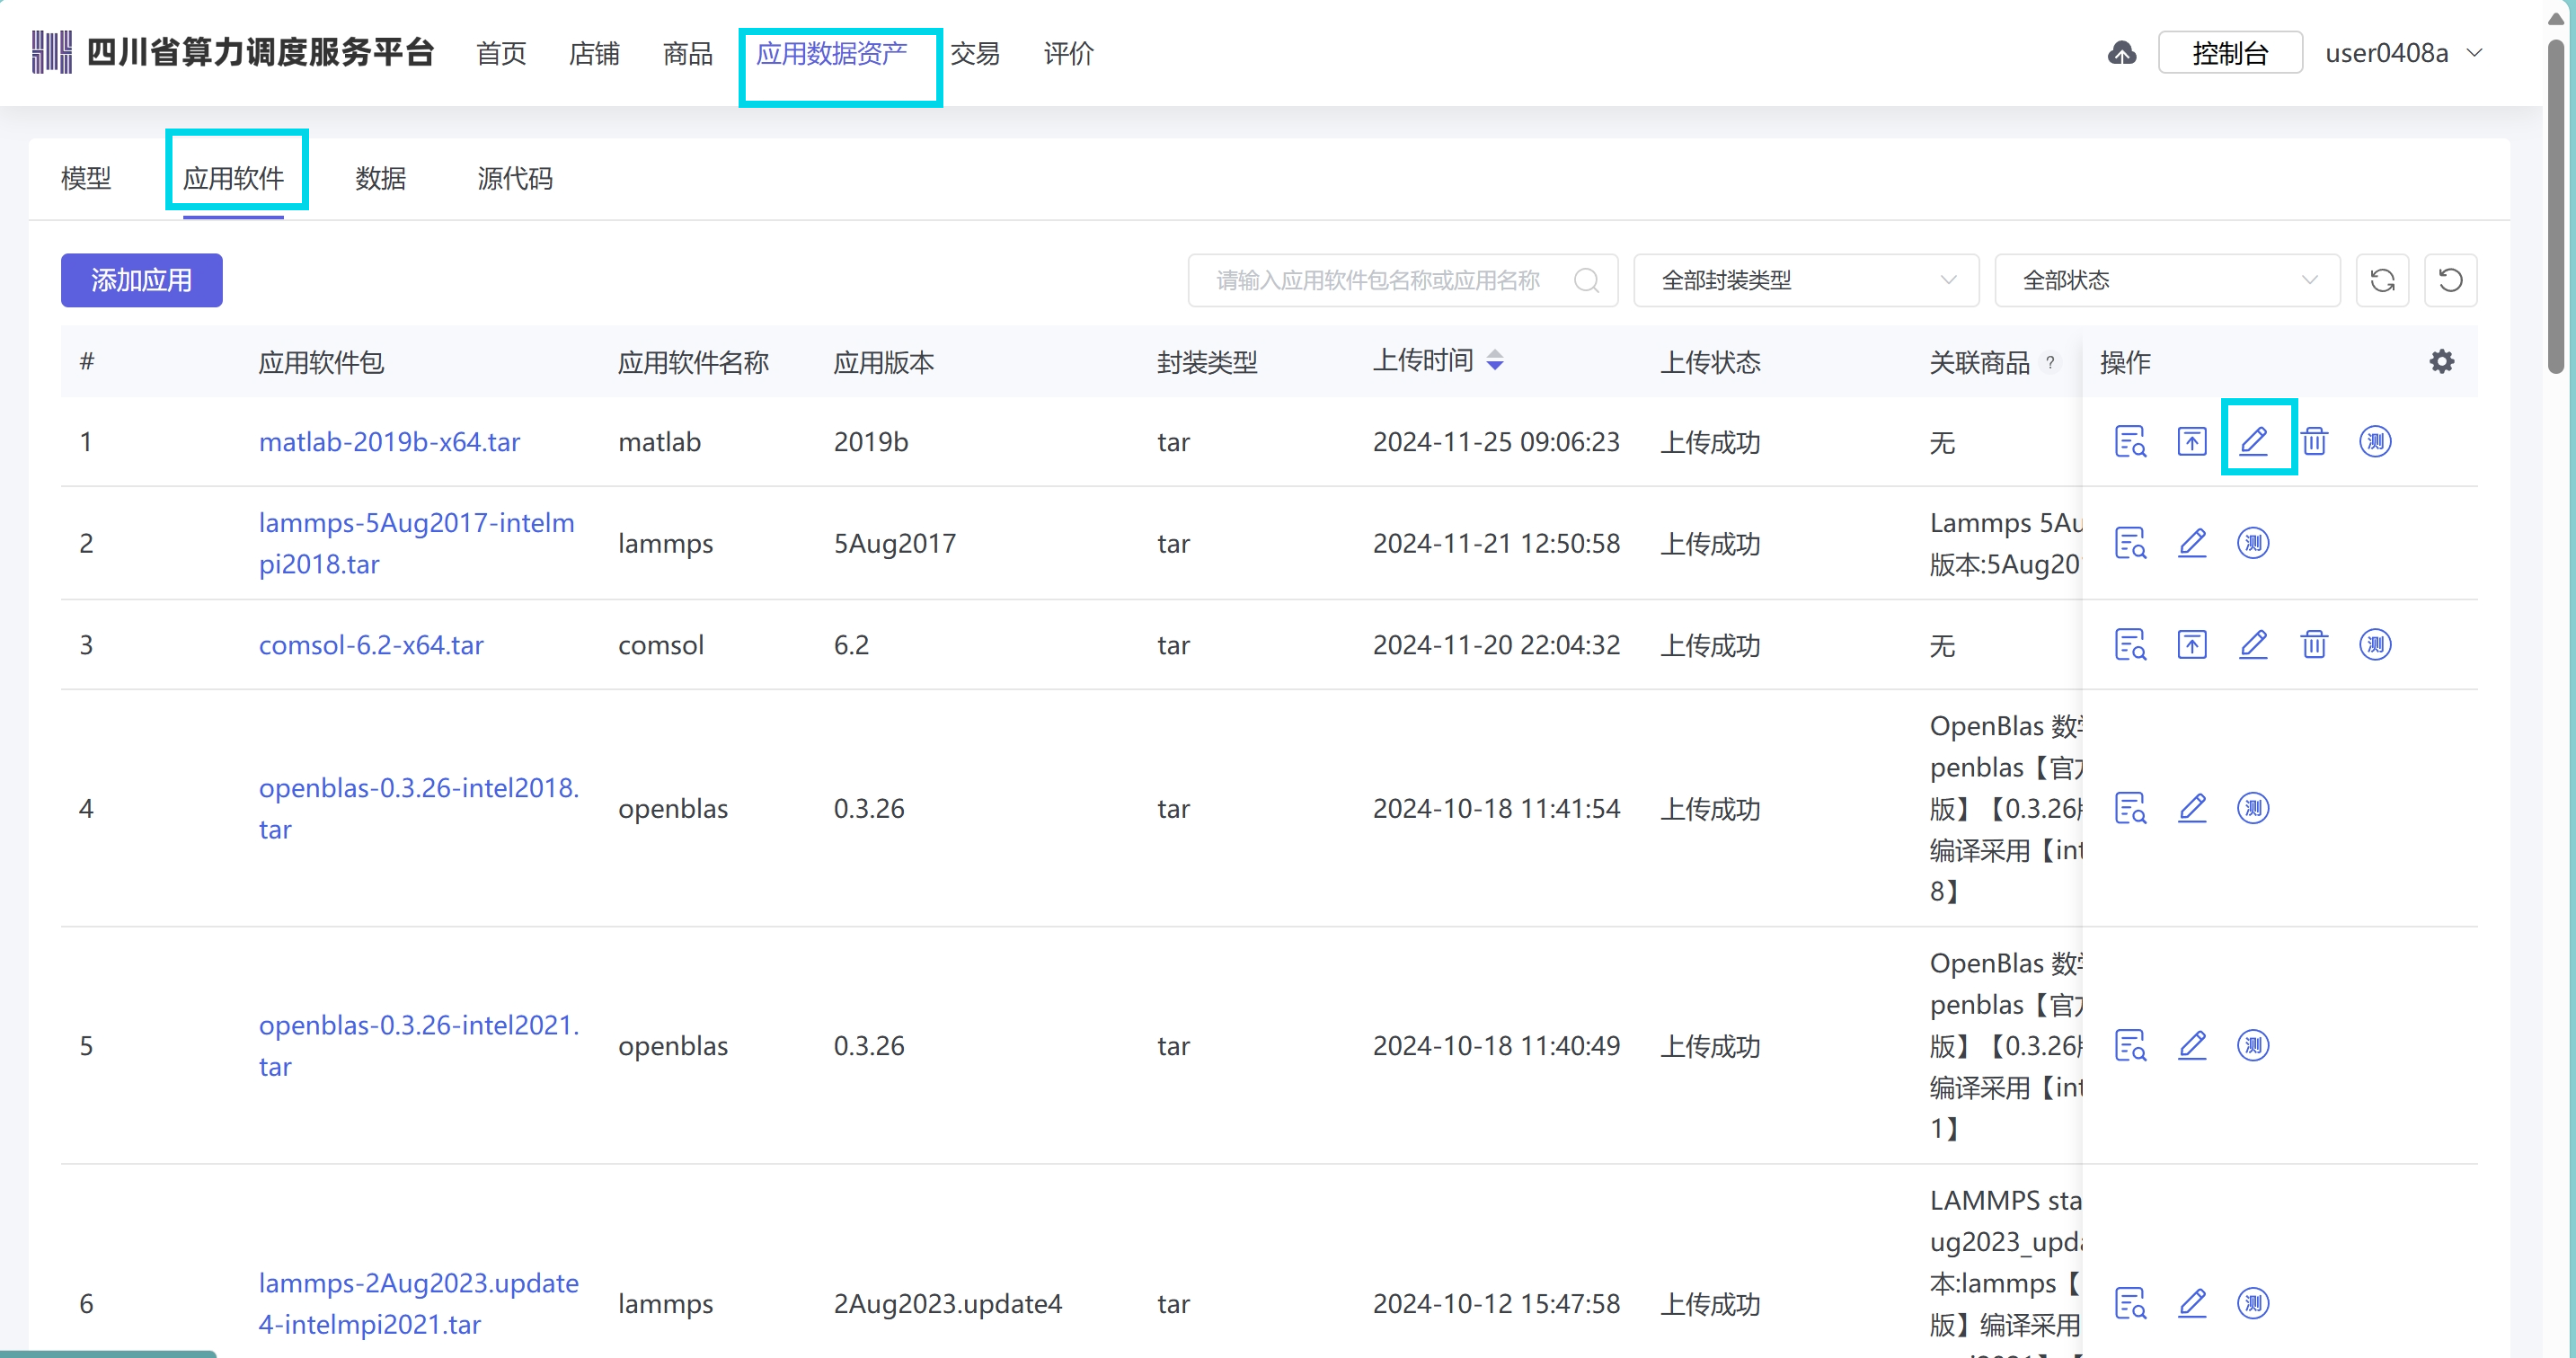The height and width of the screenshot is (1358, 2576).
Task: Click pencil edit icon in lammps 5Aug2017 row
Action: coord(2192,543)
